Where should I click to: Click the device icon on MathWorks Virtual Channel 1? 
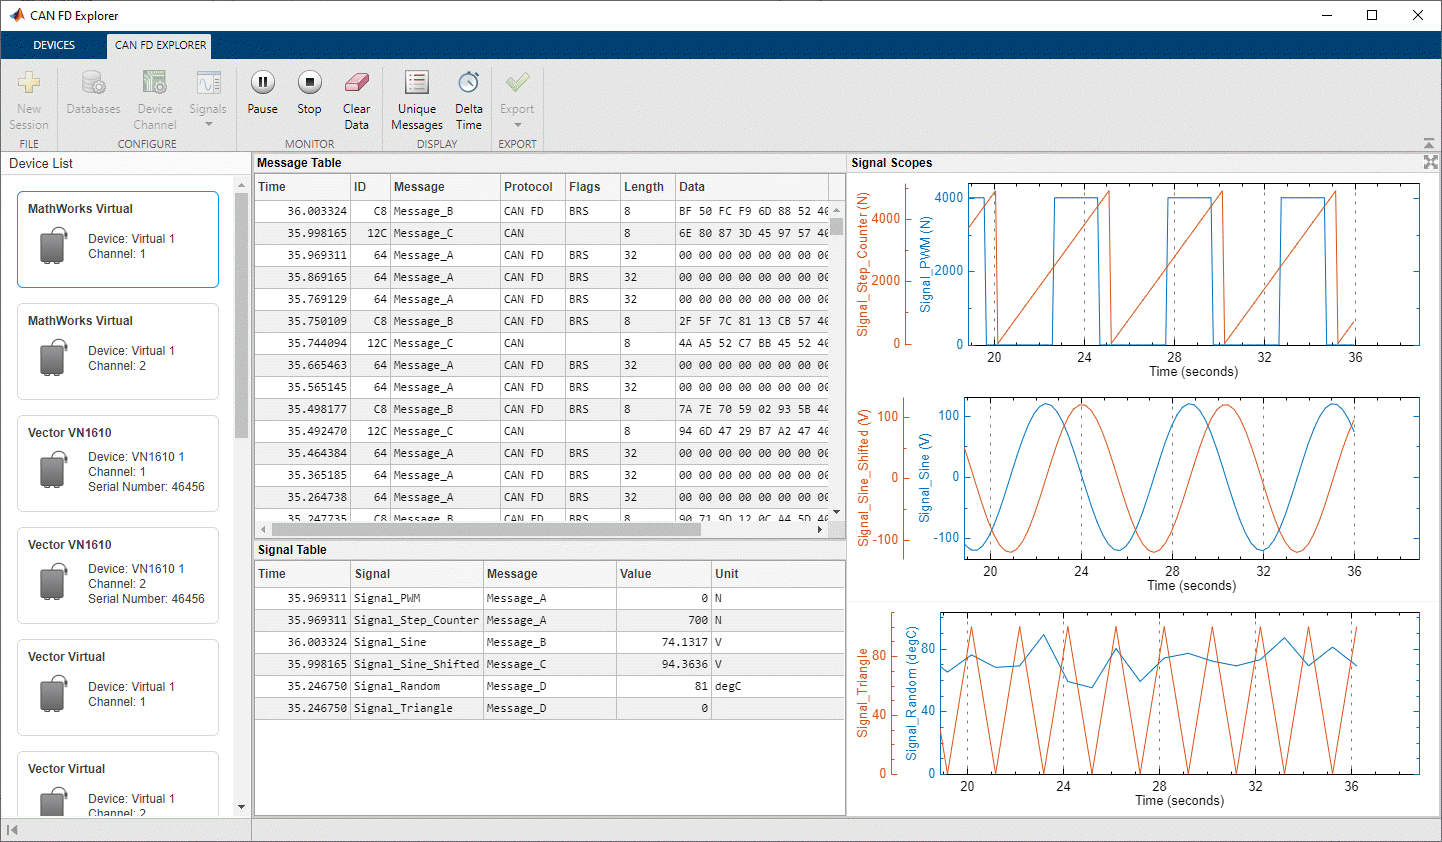(x=53, y=239)
